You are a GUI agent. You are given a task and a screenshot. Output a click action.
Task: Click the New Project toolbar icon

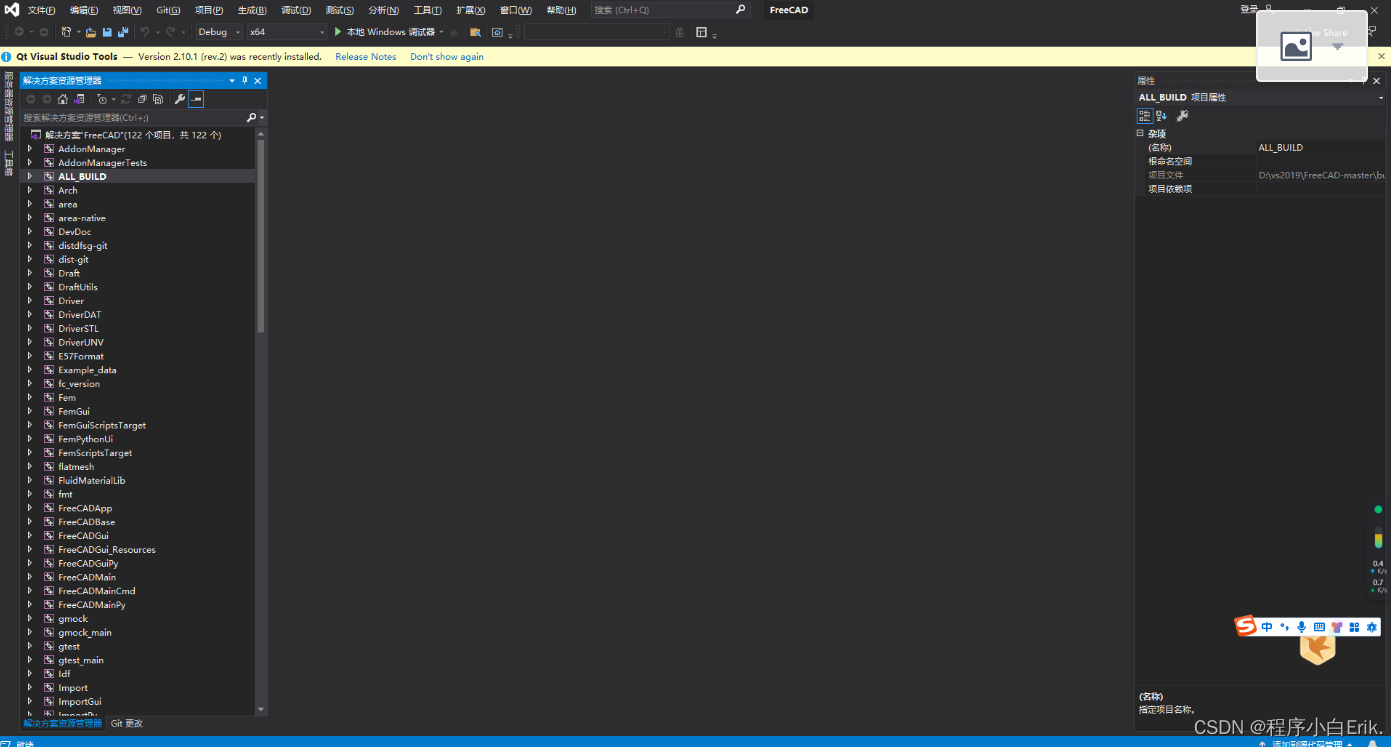click(67, 32)
